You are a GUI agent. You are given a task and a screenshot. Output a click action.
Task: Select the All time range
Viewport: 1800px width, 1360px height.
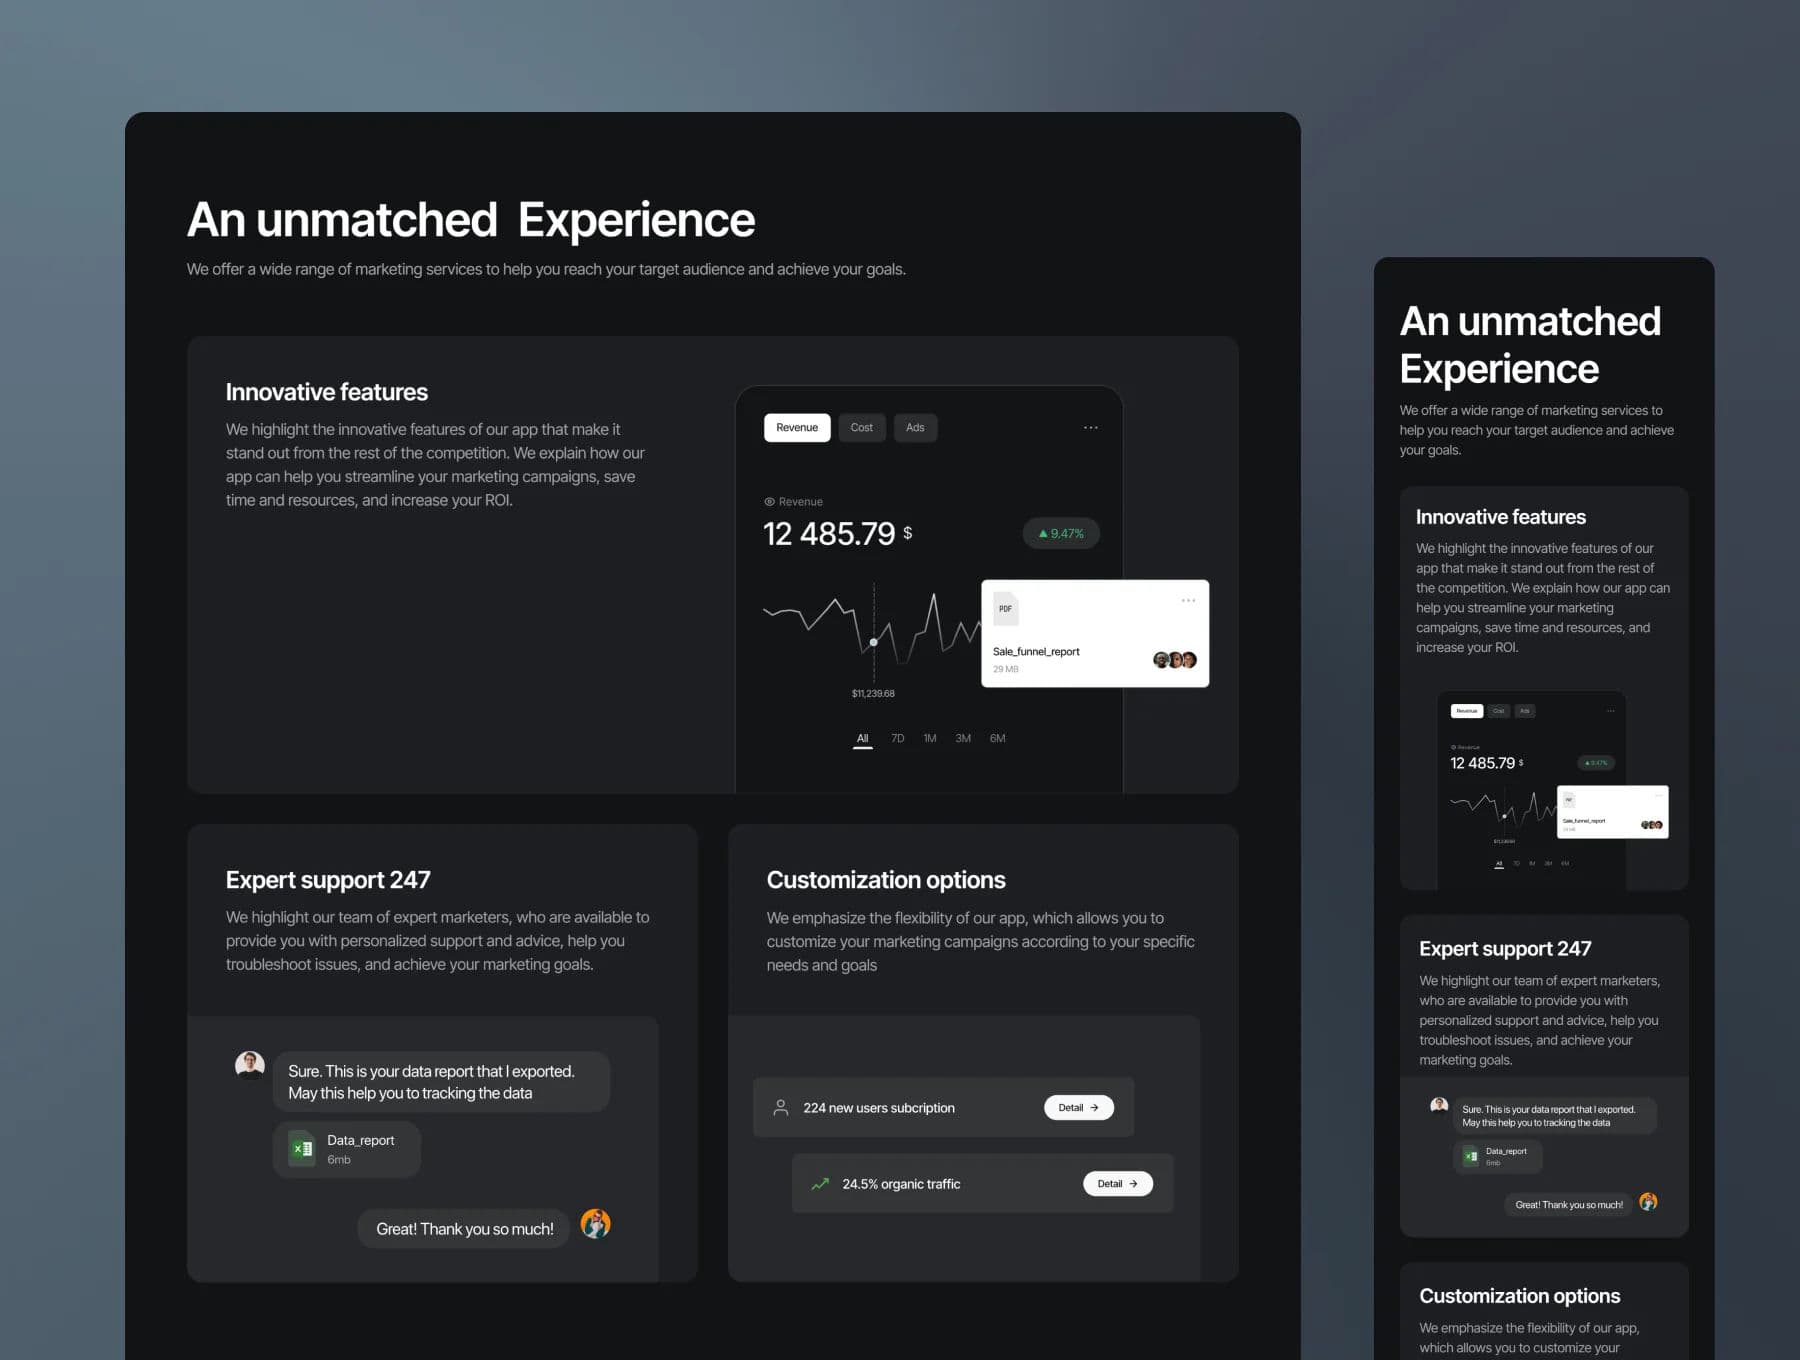coord(863,739)
